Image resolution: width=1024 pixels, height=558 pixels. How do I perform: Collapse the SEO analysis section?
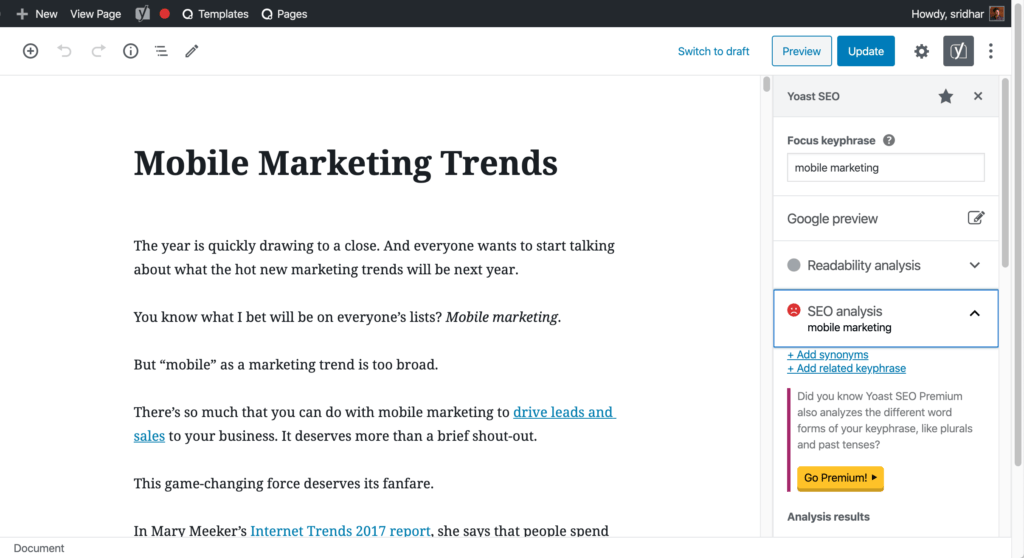(x=974, y=313)
